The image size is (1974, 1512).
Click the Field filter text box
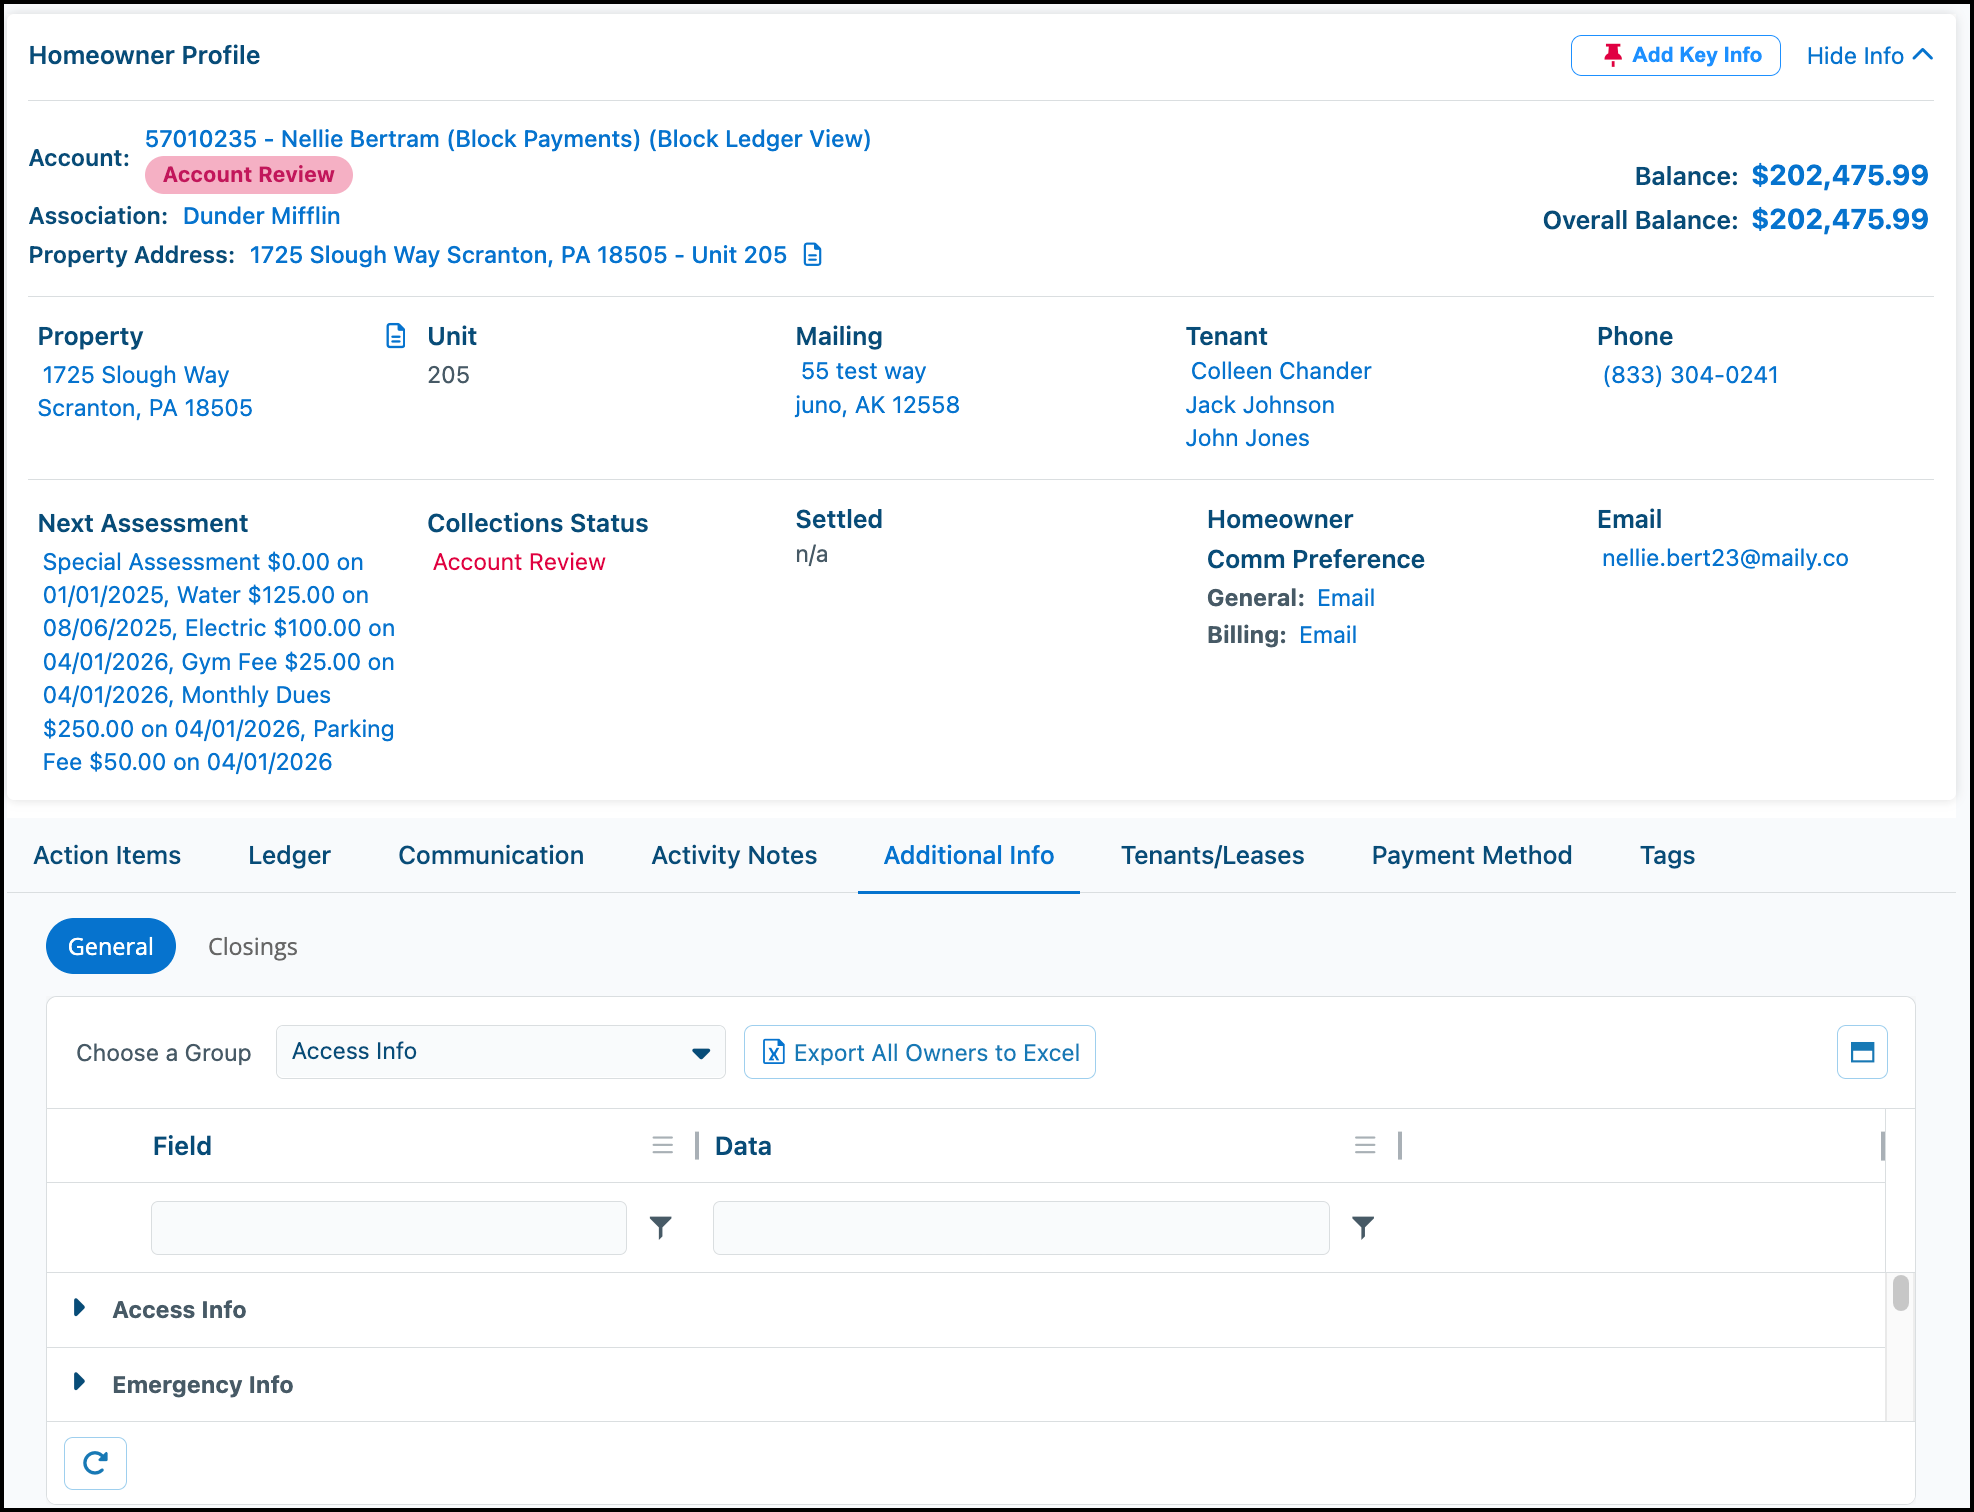click(389, 1227)
